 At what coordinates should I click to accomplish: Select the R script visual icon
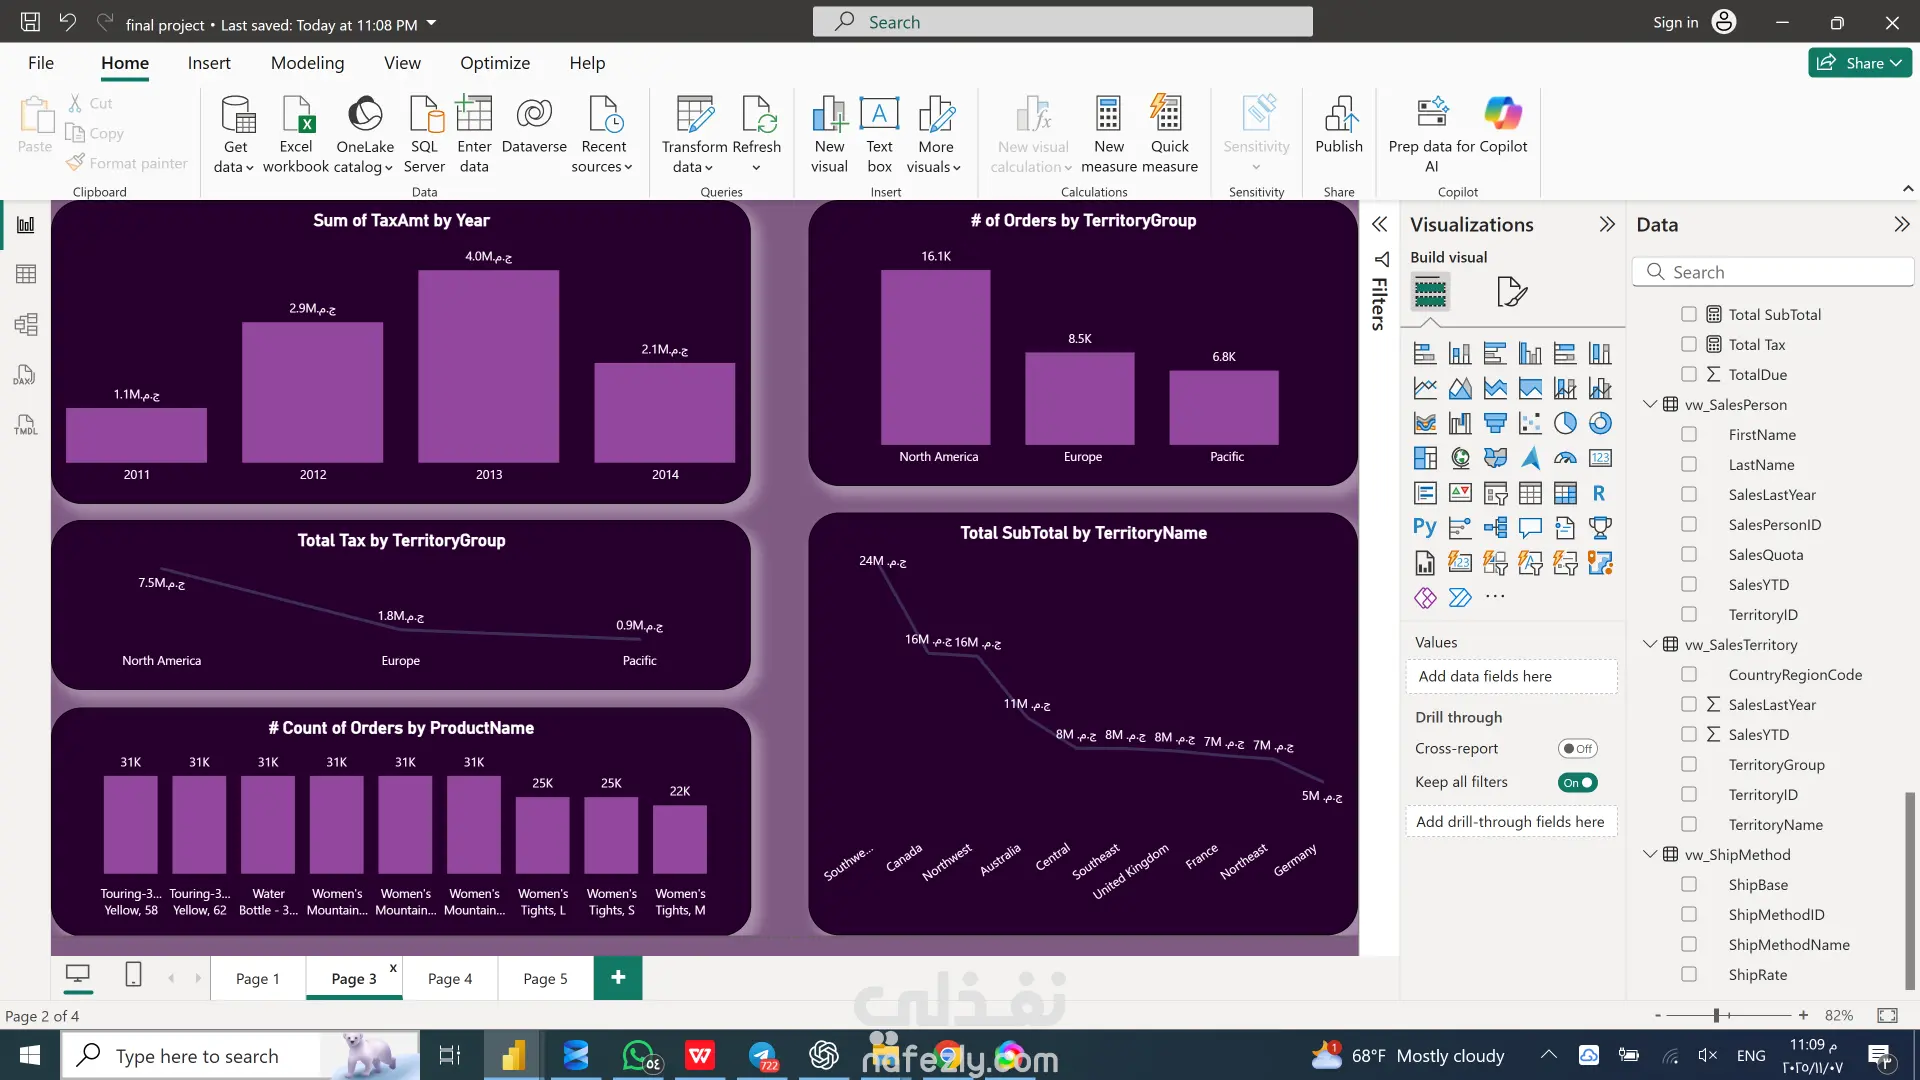pyautogui.click(x=1599, y=493)
